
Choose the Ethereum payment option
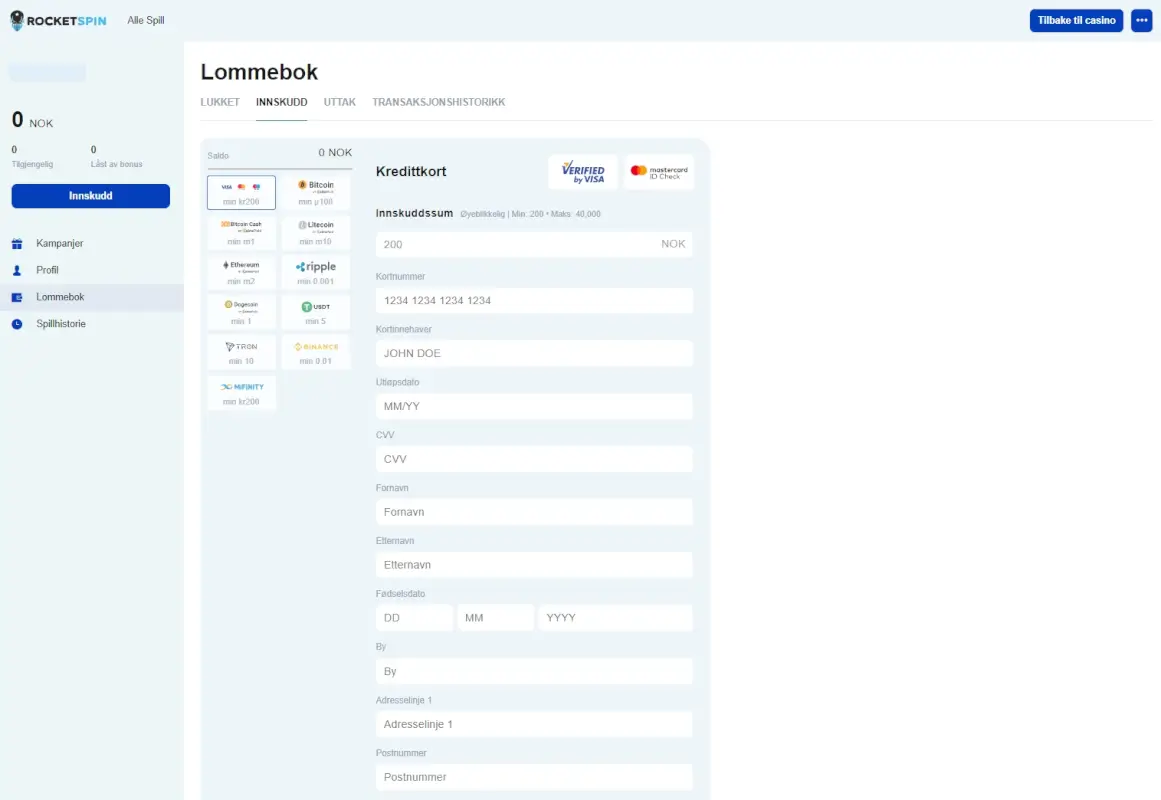click(241, 272)
